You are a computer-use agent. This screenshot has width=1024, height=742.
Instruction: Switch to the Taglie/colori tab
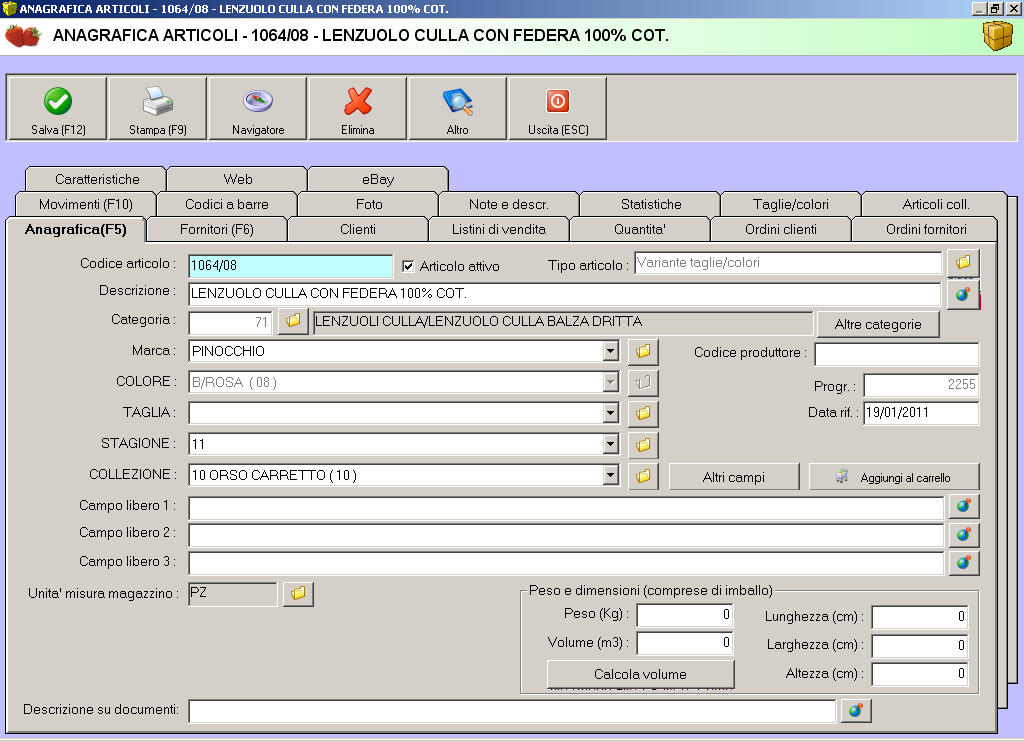click(x=790, y=204)
